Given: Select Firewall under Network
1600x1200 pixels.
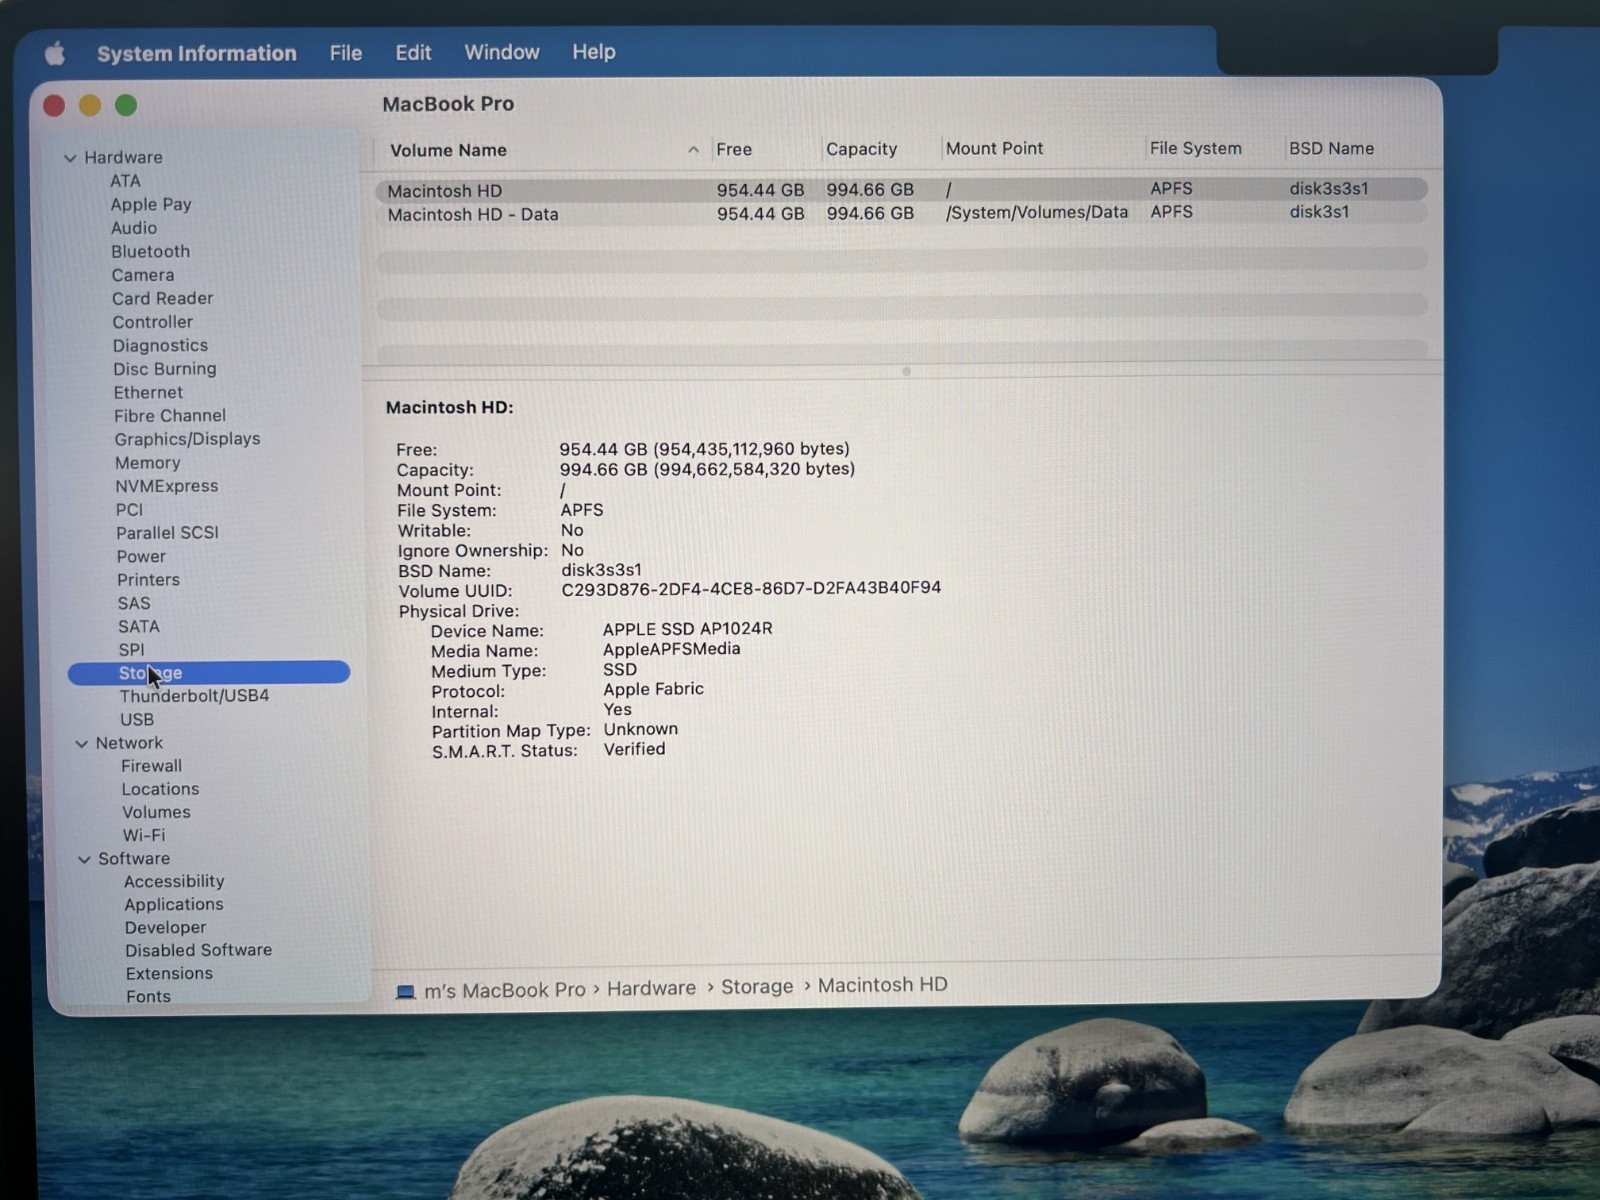Looking at the screenshot, I should point(151,766).
